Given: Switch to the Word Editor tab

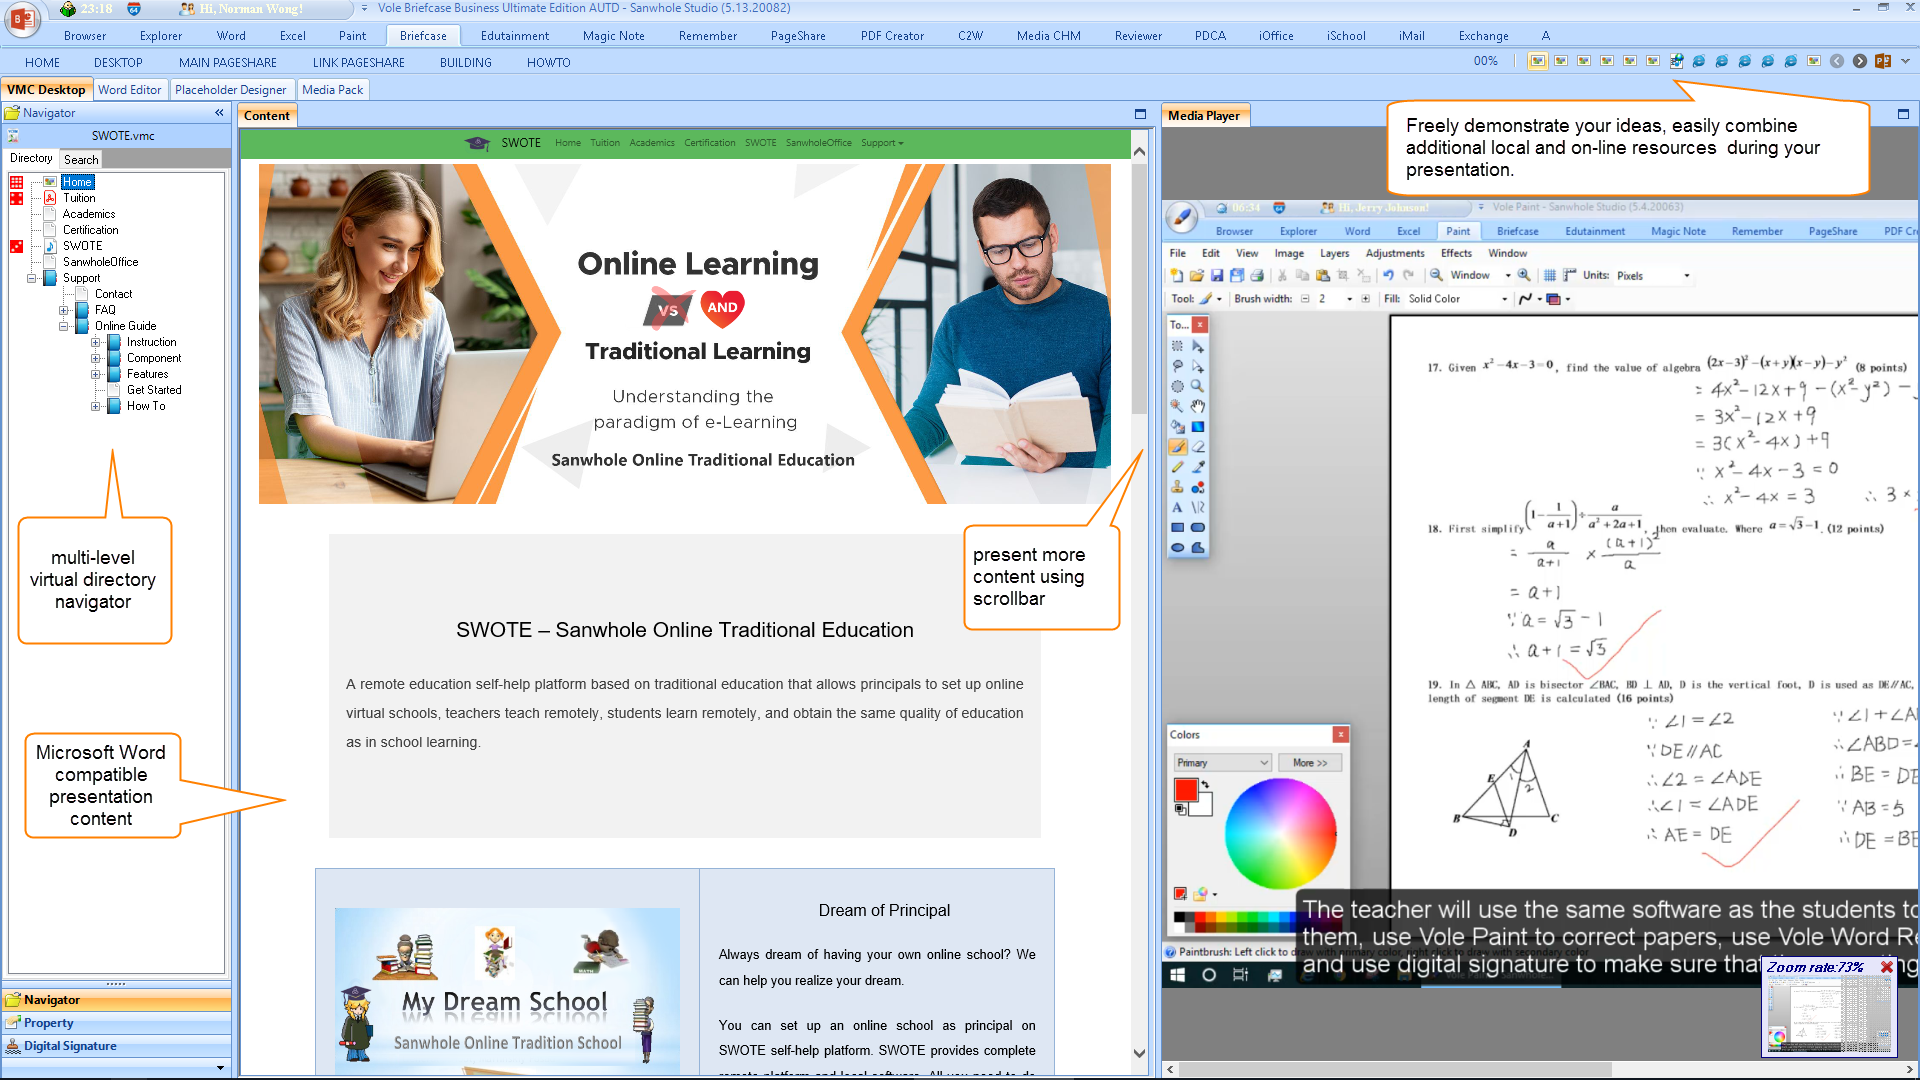Looking at the screenshot, I should [129, 89].
